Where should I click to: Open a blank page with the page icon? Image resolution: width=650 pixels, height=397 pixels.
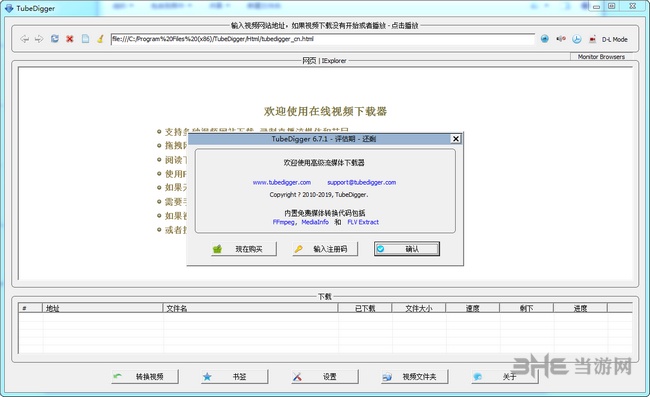click(x=85, y=39)
